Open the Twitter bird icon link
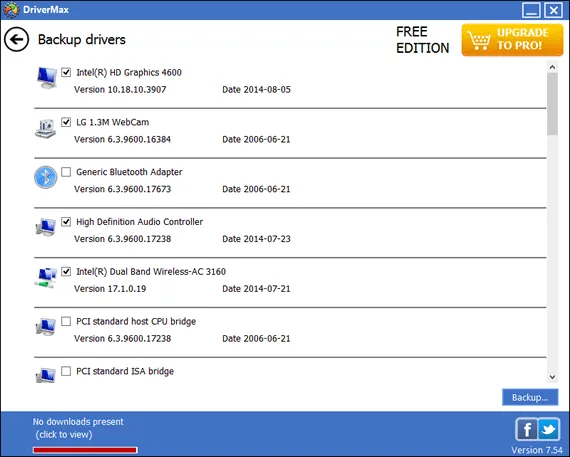The image size is (570, 457). (x=549, y=430)
